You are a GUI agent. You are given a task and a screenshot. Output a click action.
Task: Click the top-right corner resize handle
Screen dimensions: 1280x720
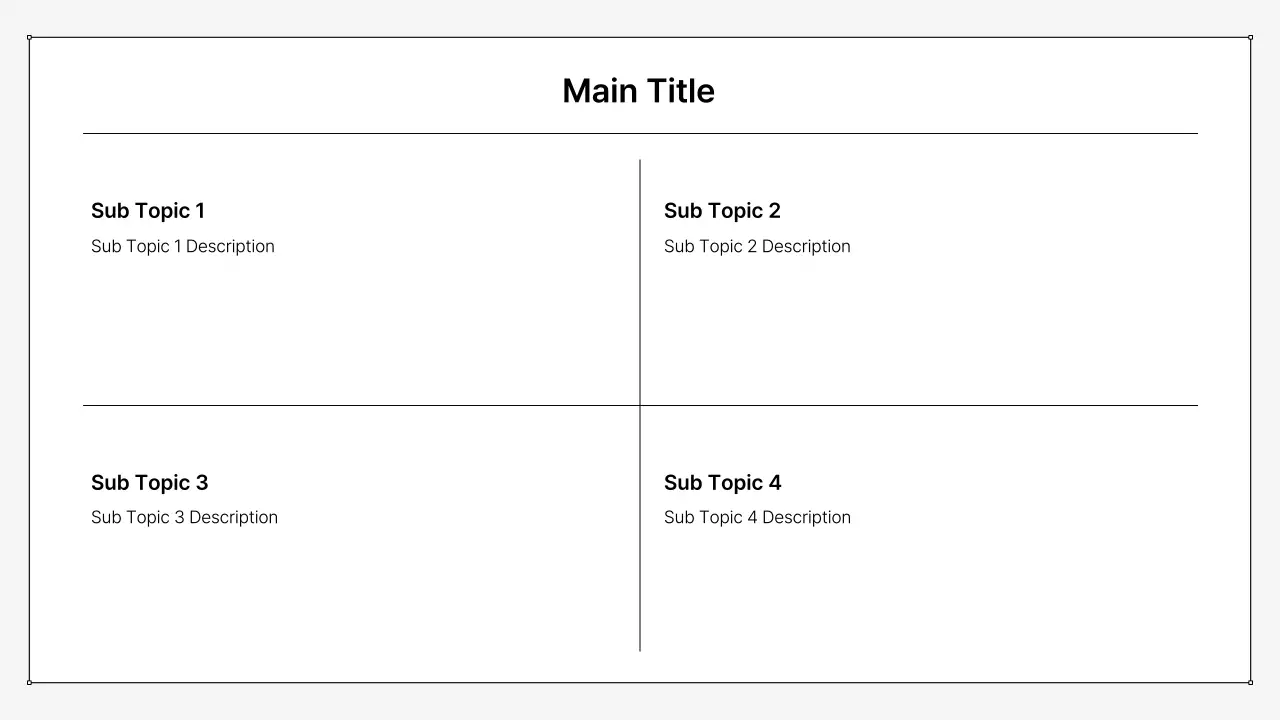(x=1250, y=37)
